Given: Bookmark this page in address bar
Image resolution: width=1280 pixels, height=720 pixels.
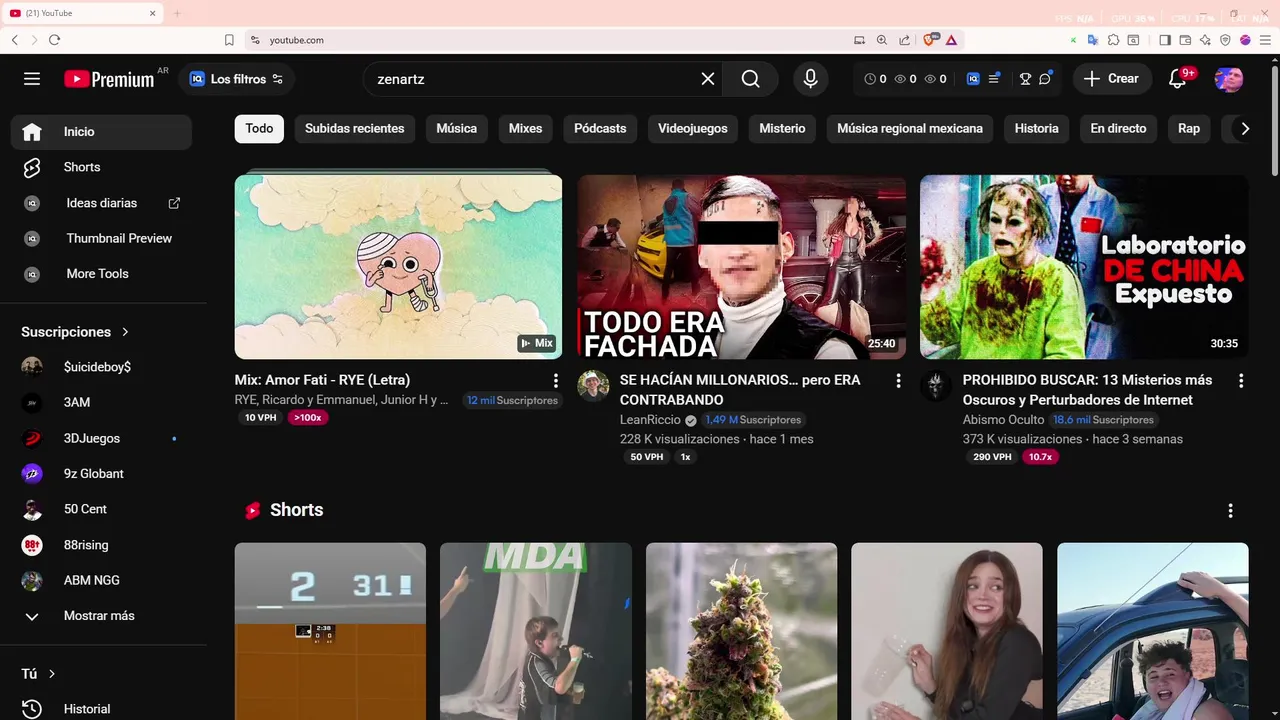Looking at the screenshot, I should (x=229, y=40).
